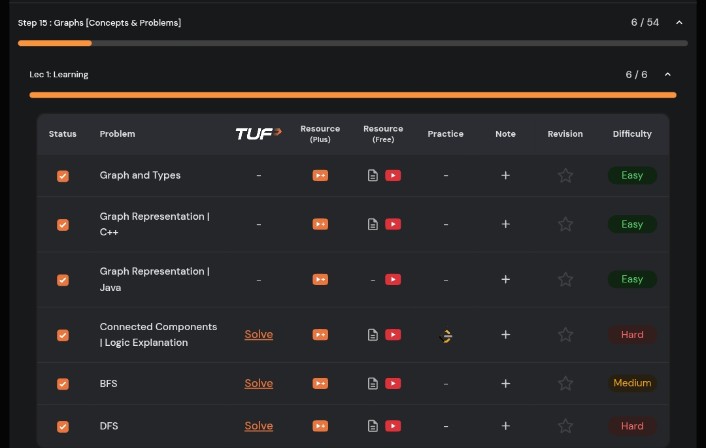The width and height of the screenshot is (706, 448).
Task: Open article for Graph Representation C++
Action: pyautogui.click(x=372, y=224)
